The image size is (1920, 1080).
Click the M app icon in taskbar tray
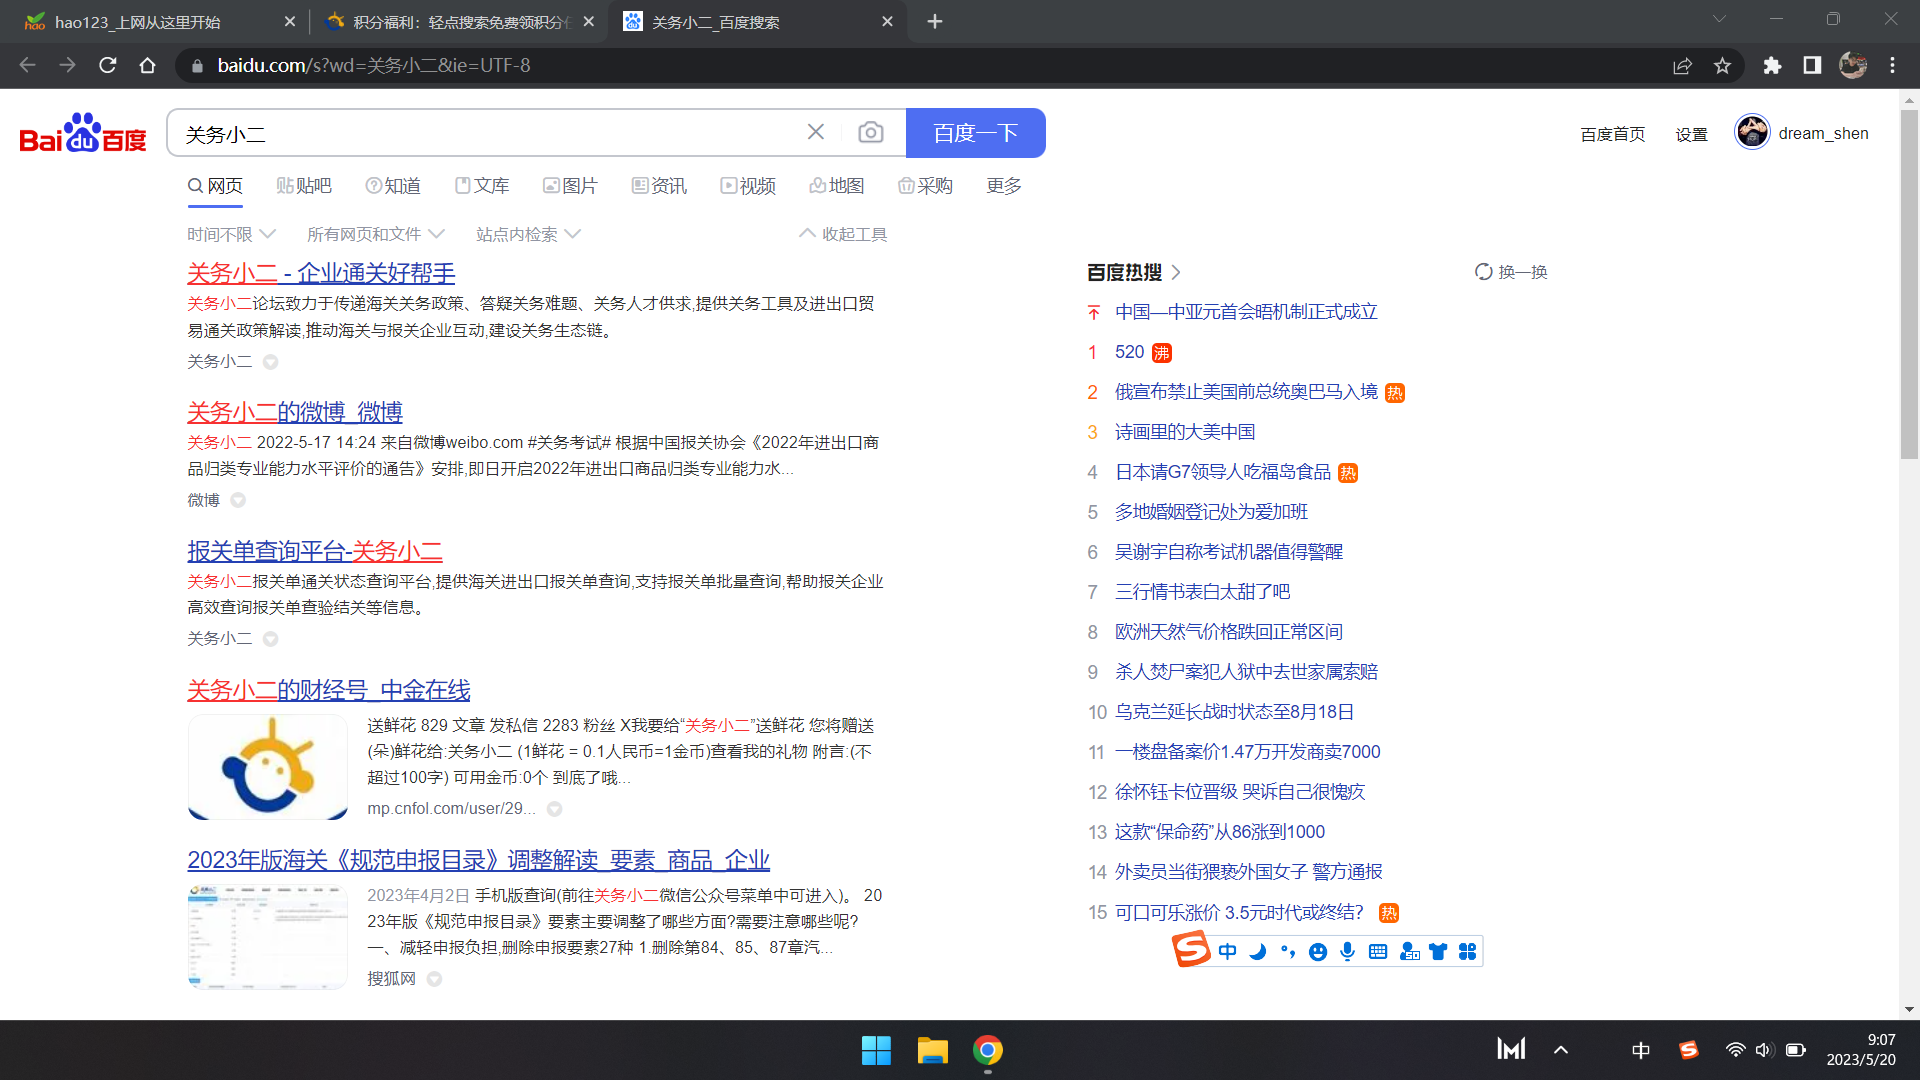[x=1511, y=1049]
